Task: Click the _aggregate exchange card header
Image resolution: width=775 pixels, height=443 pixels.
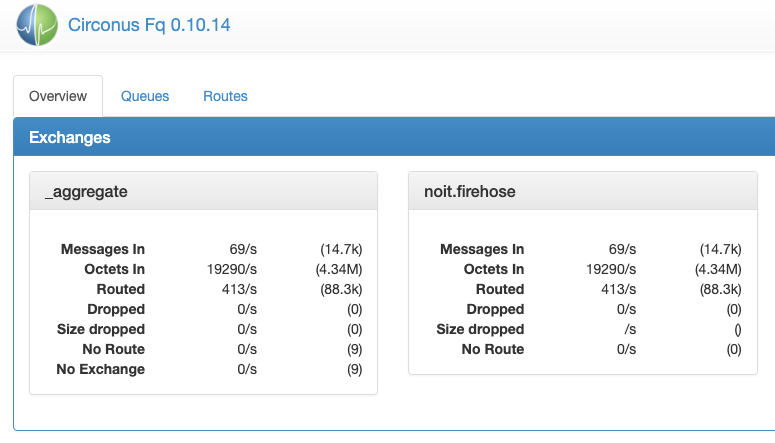Action: pos(204,191)
